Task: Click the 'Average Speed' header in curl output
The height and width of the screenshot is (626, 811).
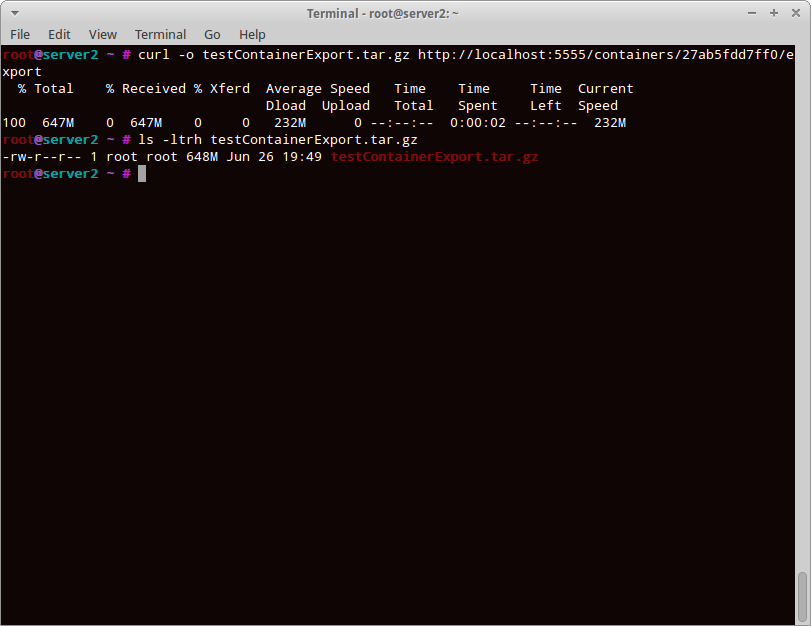Action: [x=318, y=89]
